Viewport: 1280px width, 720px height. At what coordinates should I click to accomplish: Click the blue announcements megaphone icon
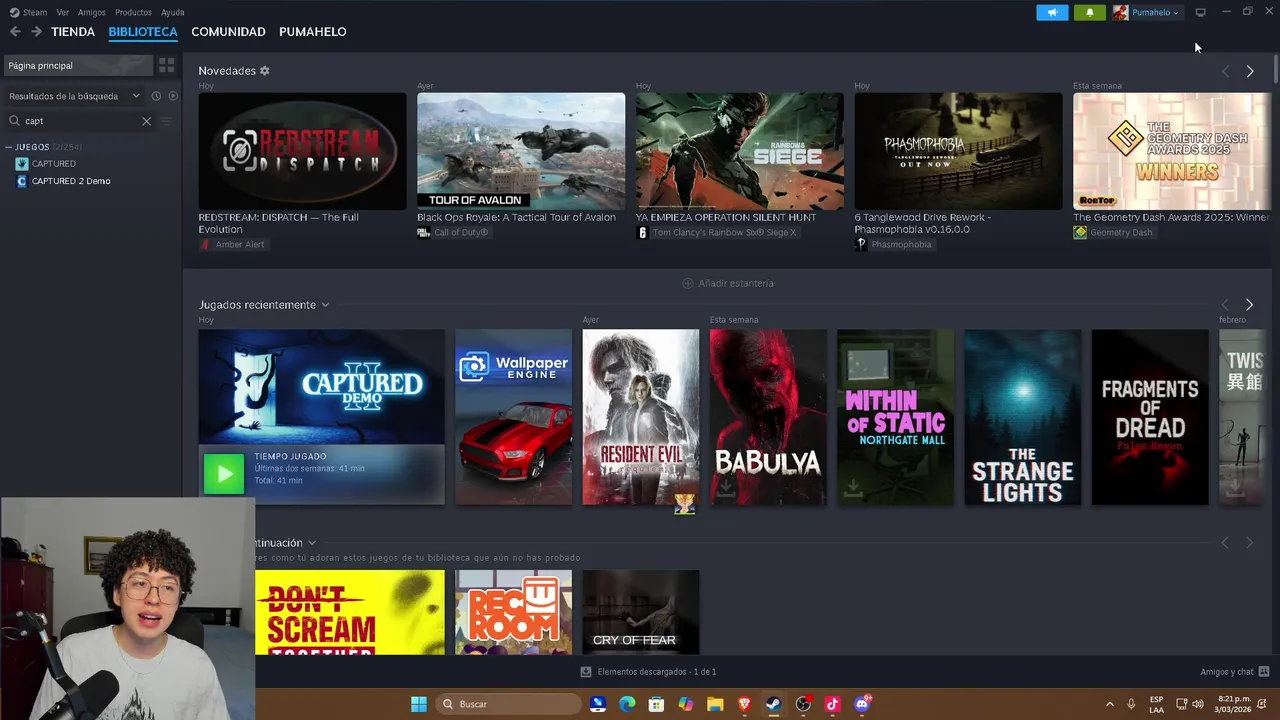pyautogui.click(x=1052, y=12)
